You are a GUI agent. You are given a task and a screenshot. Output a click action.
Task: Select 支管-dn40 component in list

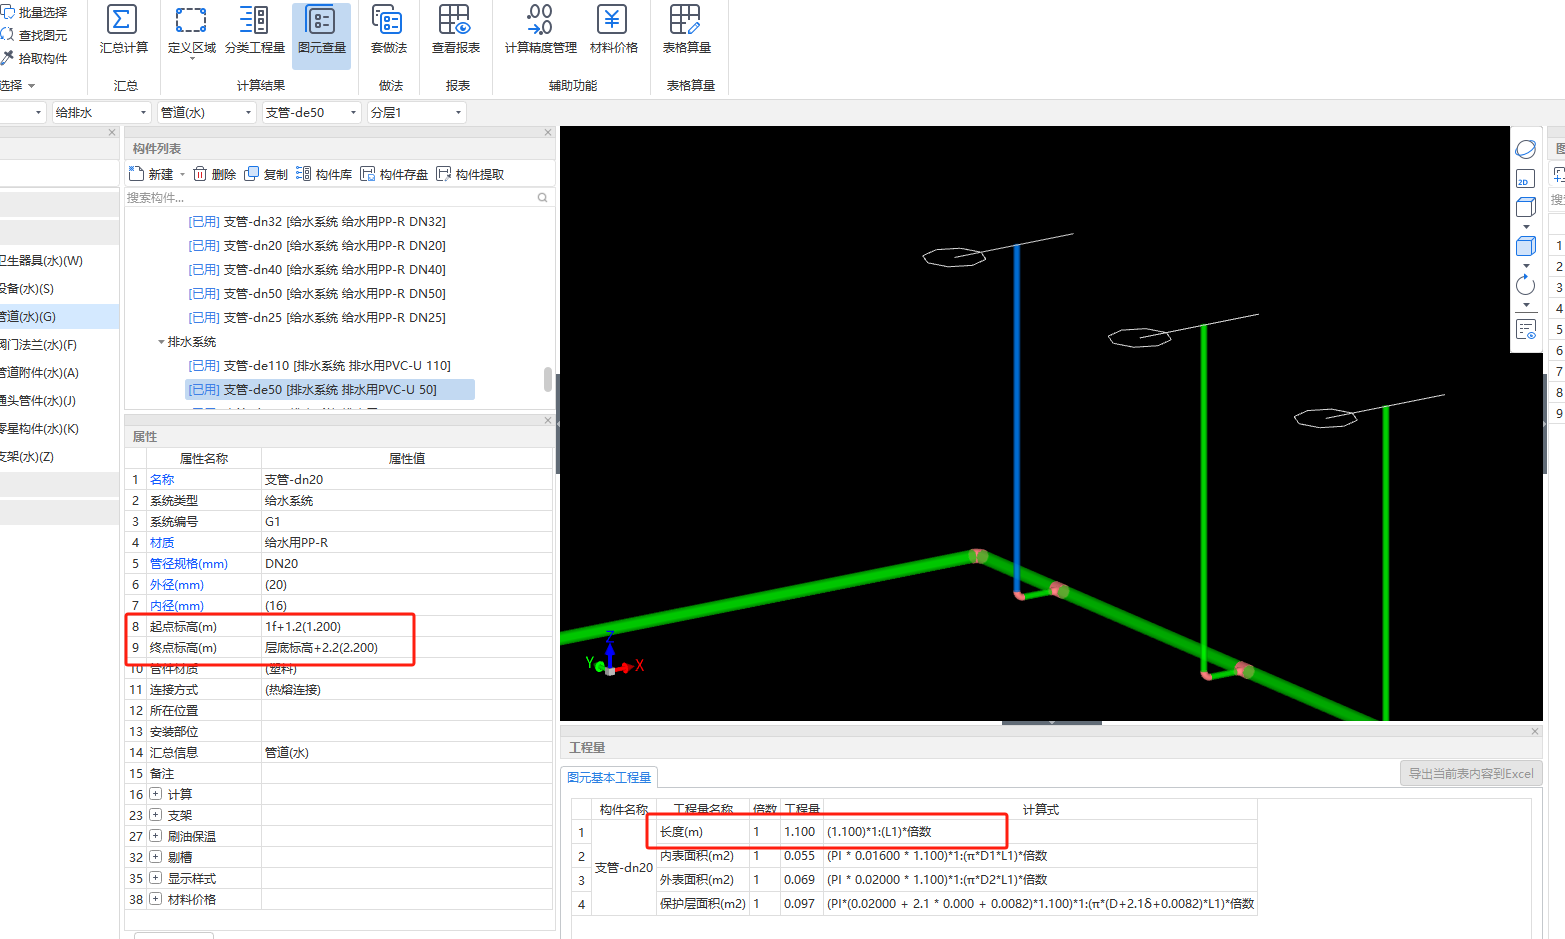[317, 270]
